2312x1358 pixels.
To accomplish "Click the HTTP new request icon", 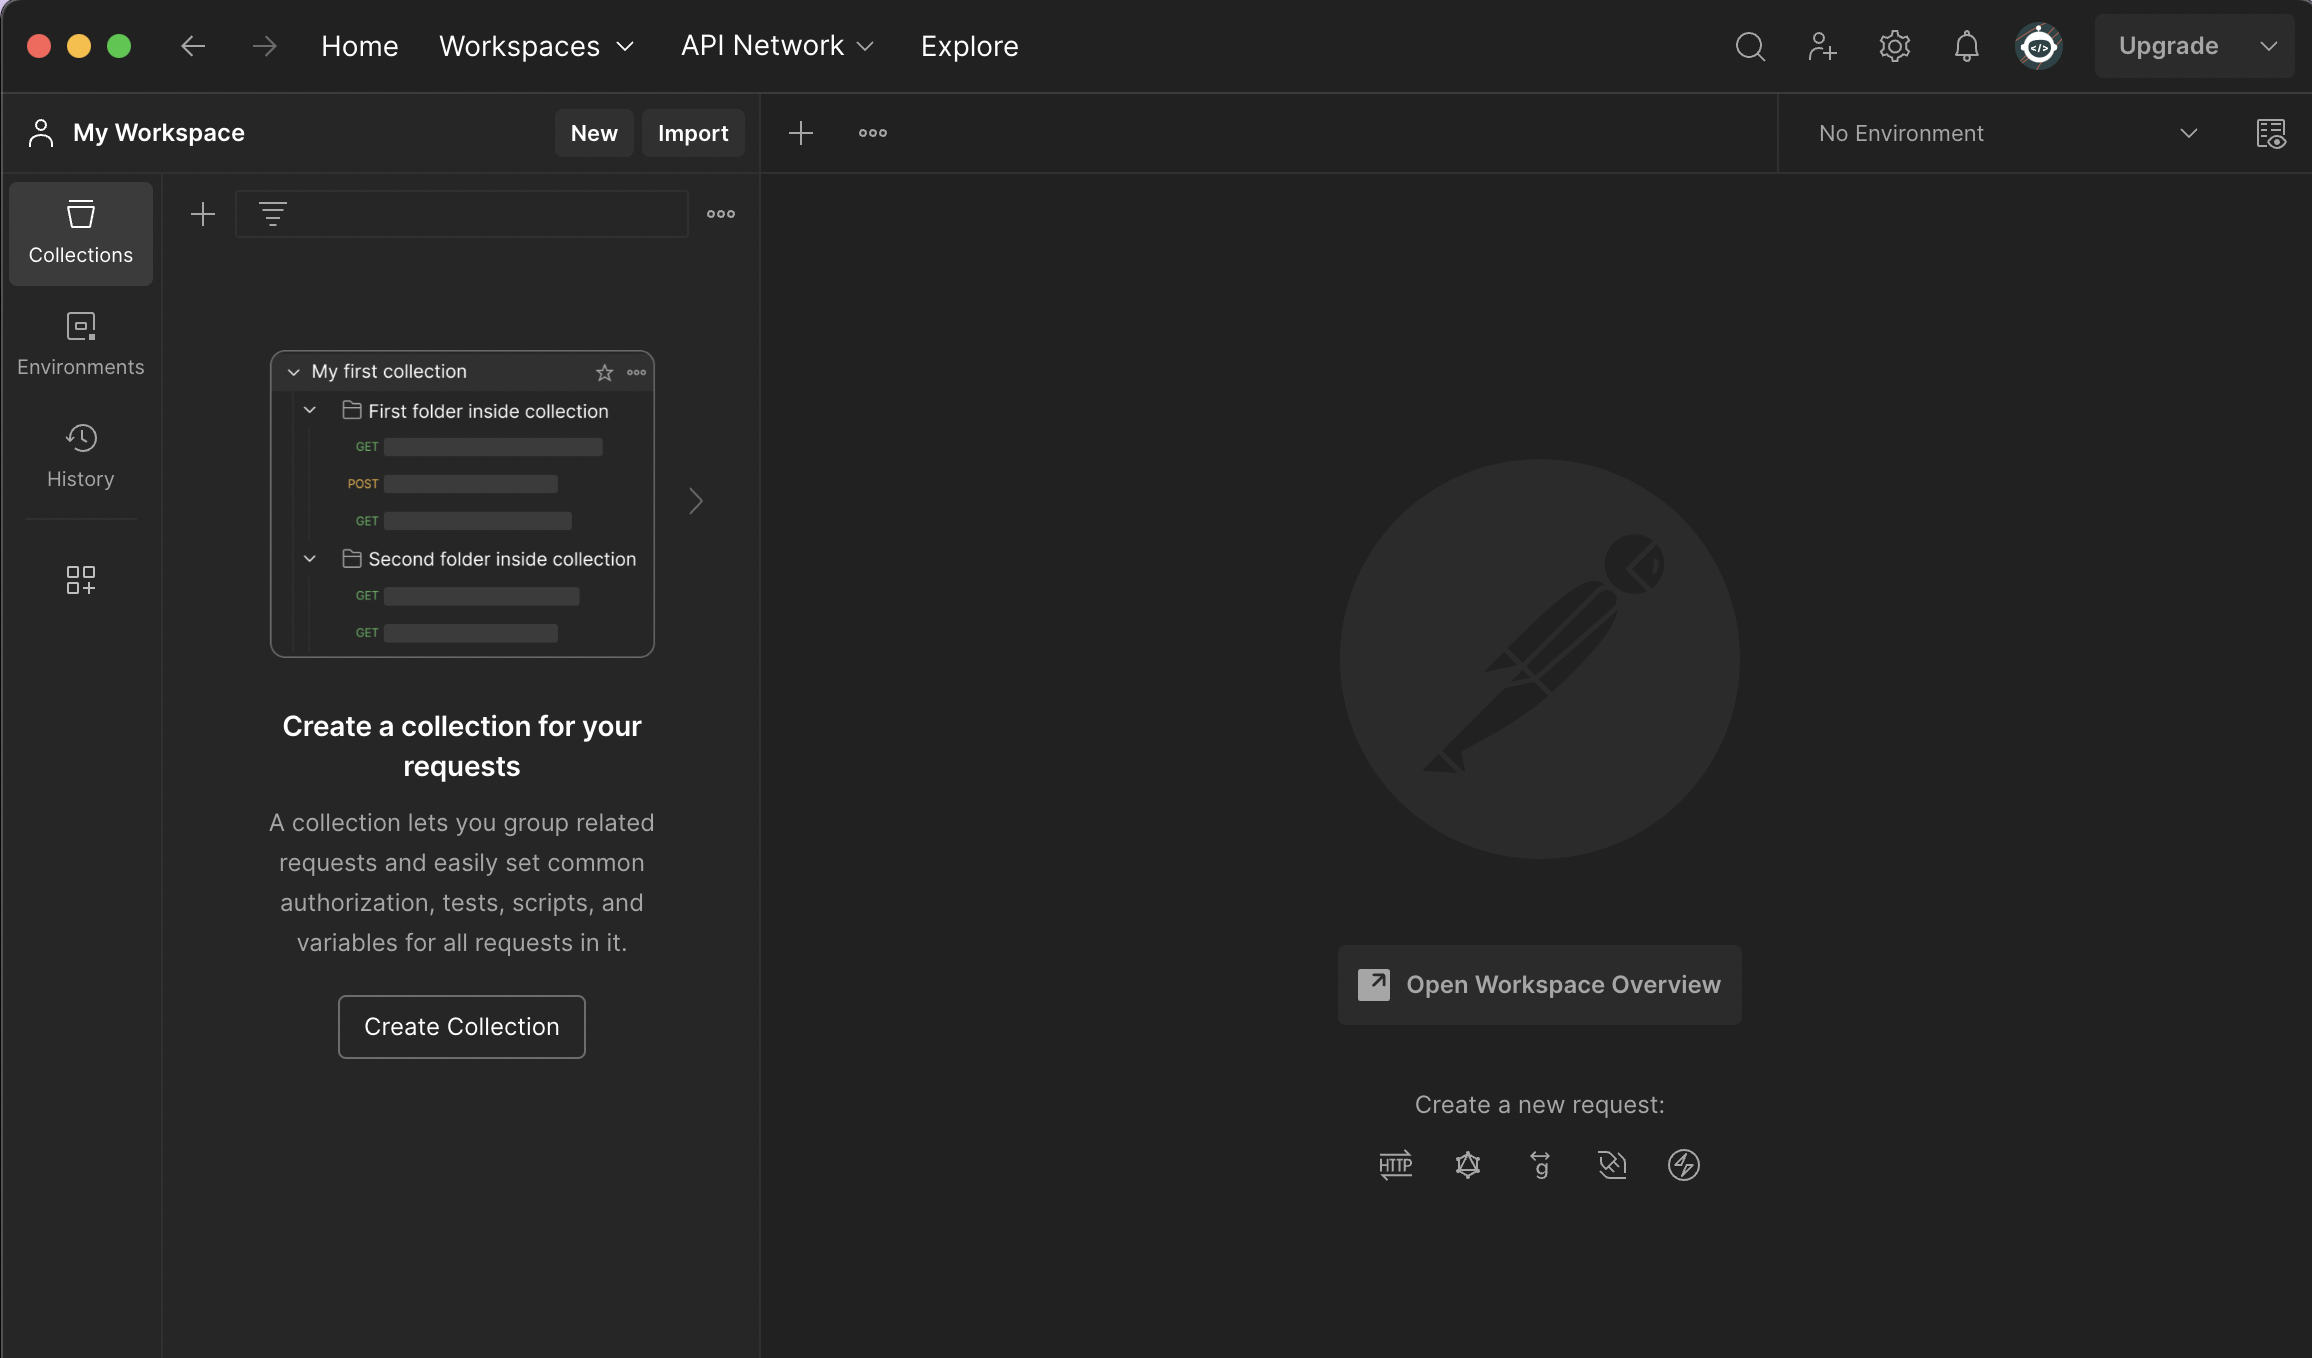I will [1395, 1164].
